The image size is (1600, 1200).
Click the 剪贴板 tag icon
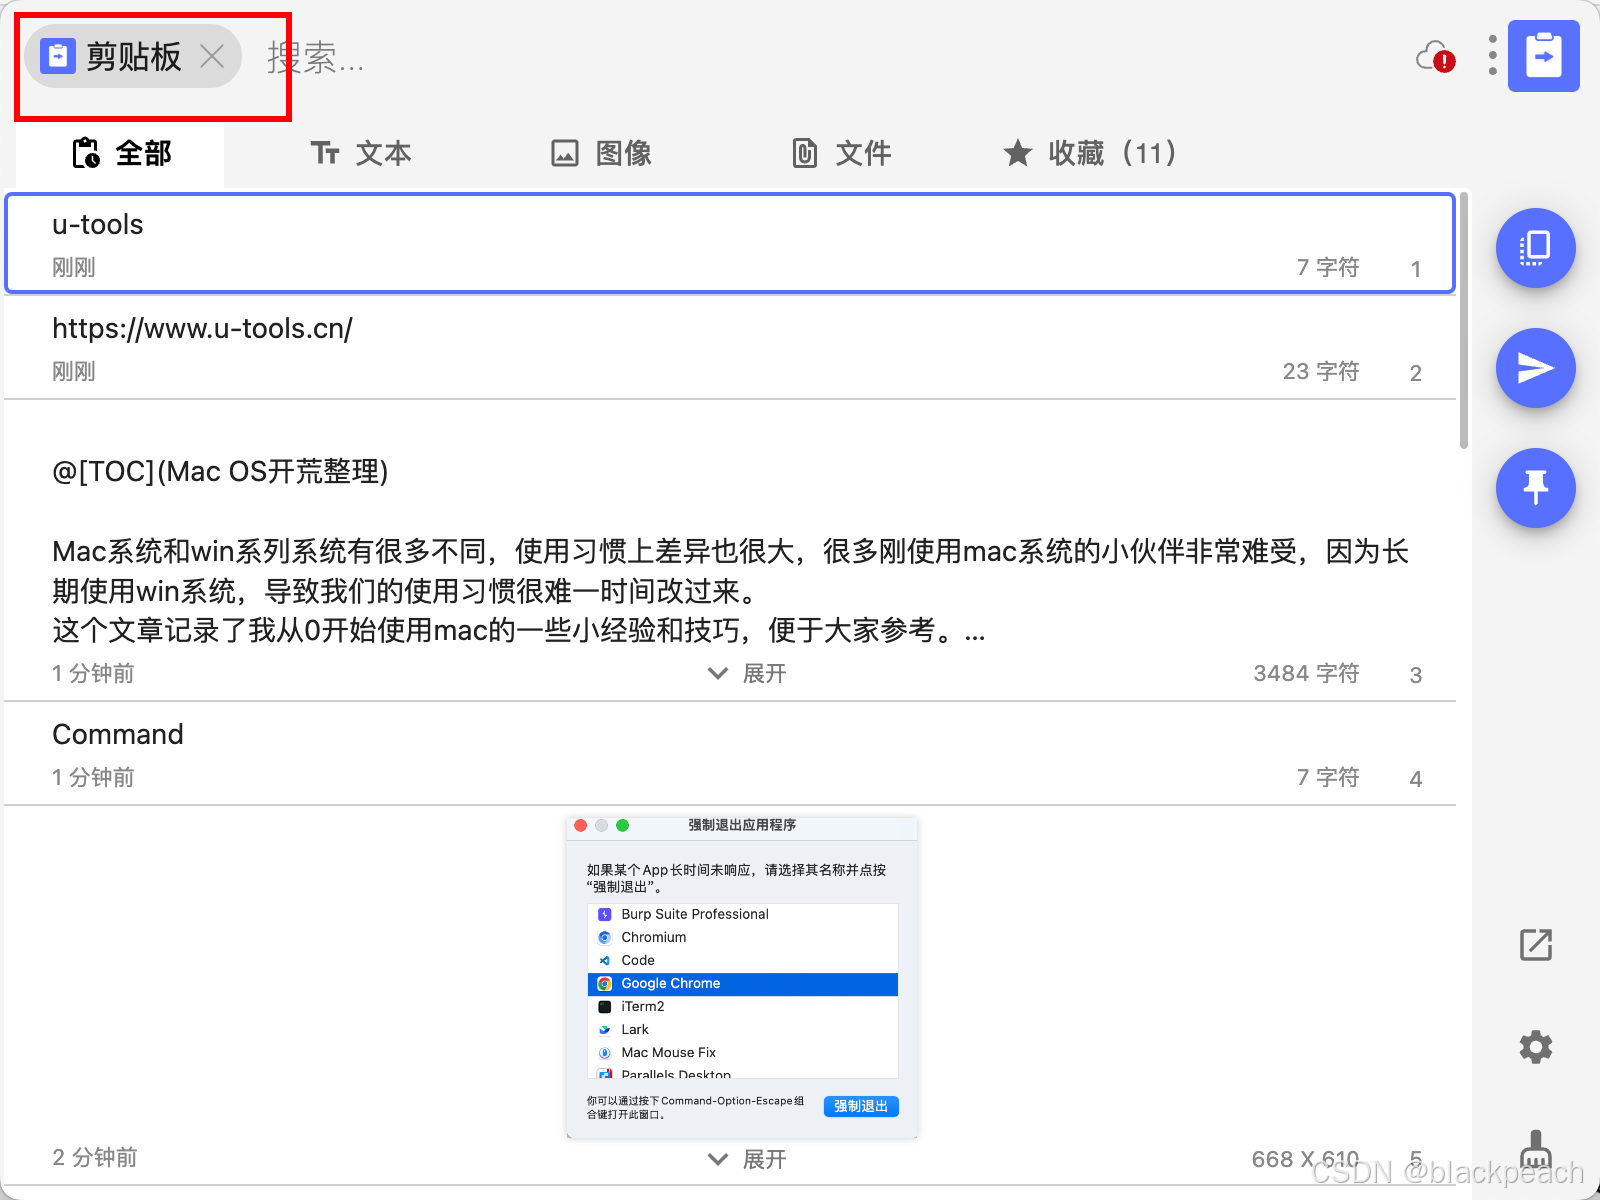click(x=58, y=56)
